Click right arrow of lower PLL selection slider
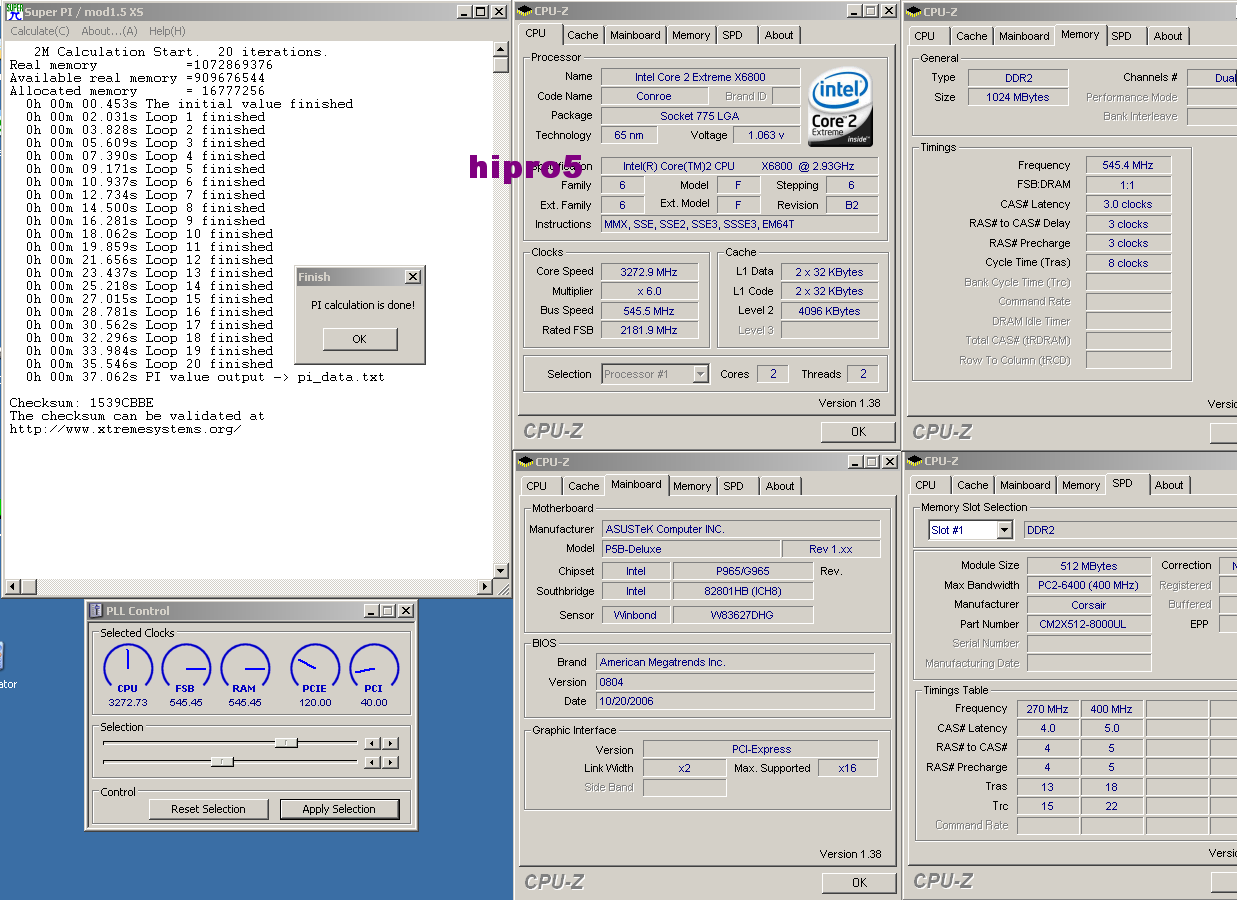Image resolution: width=1237 pixels, height=900 pixels. [390, 762]
